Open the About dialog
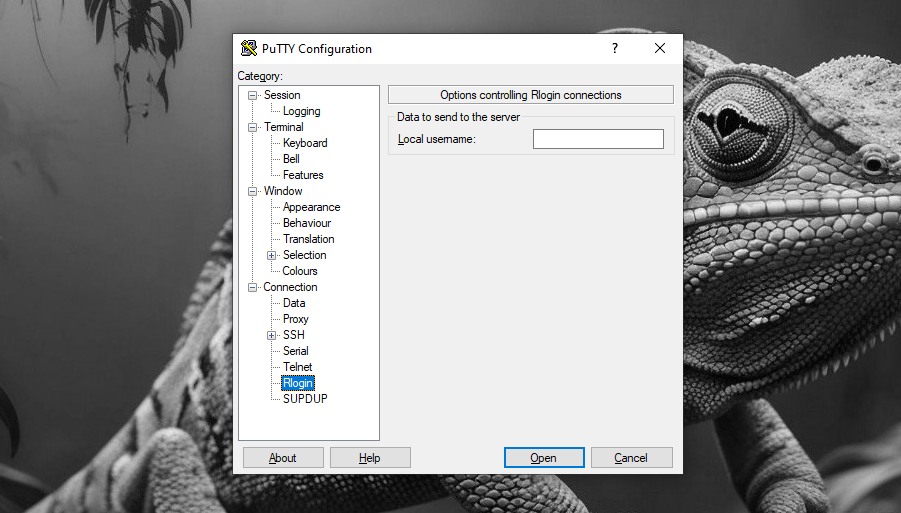 pos(283,458)
